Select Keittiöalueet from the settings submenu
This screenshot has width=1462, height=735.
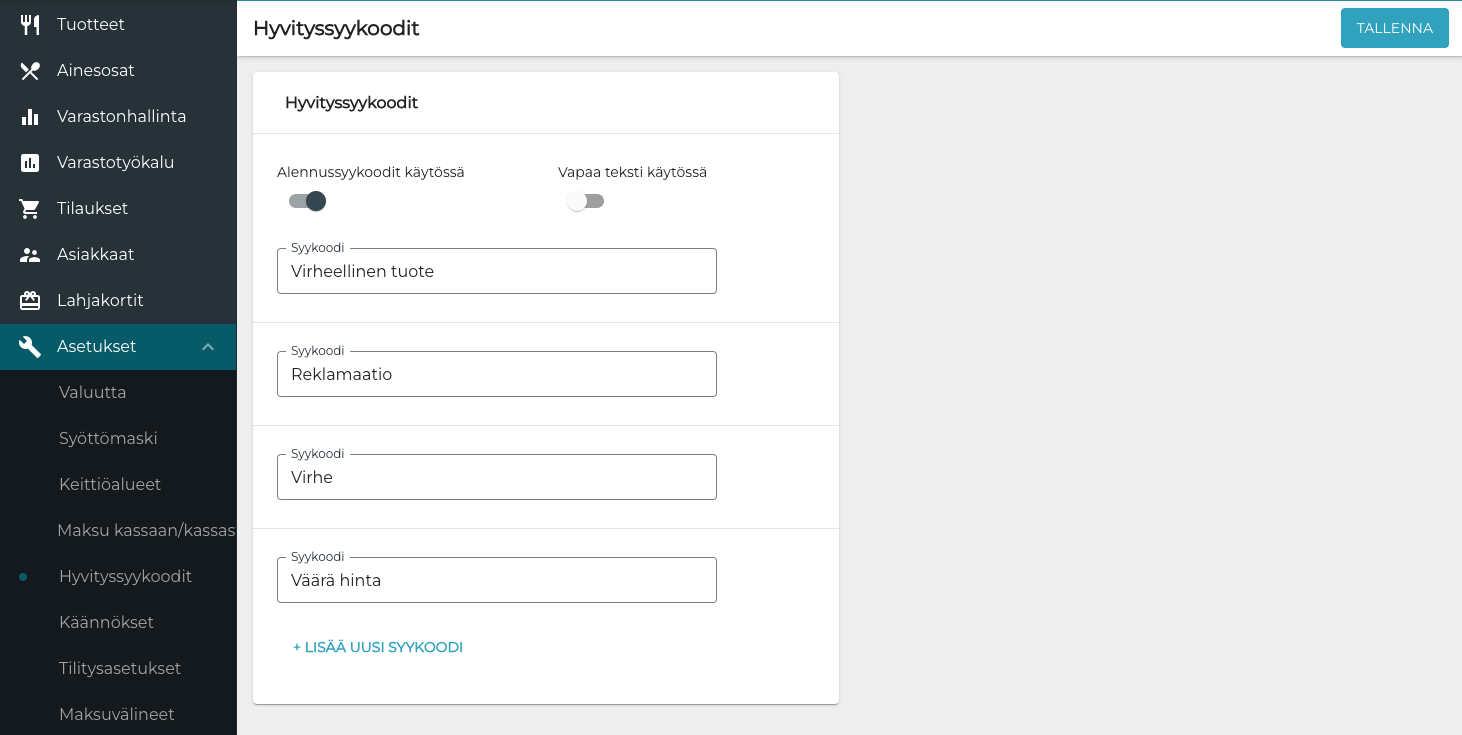click(x=110, y=484)
